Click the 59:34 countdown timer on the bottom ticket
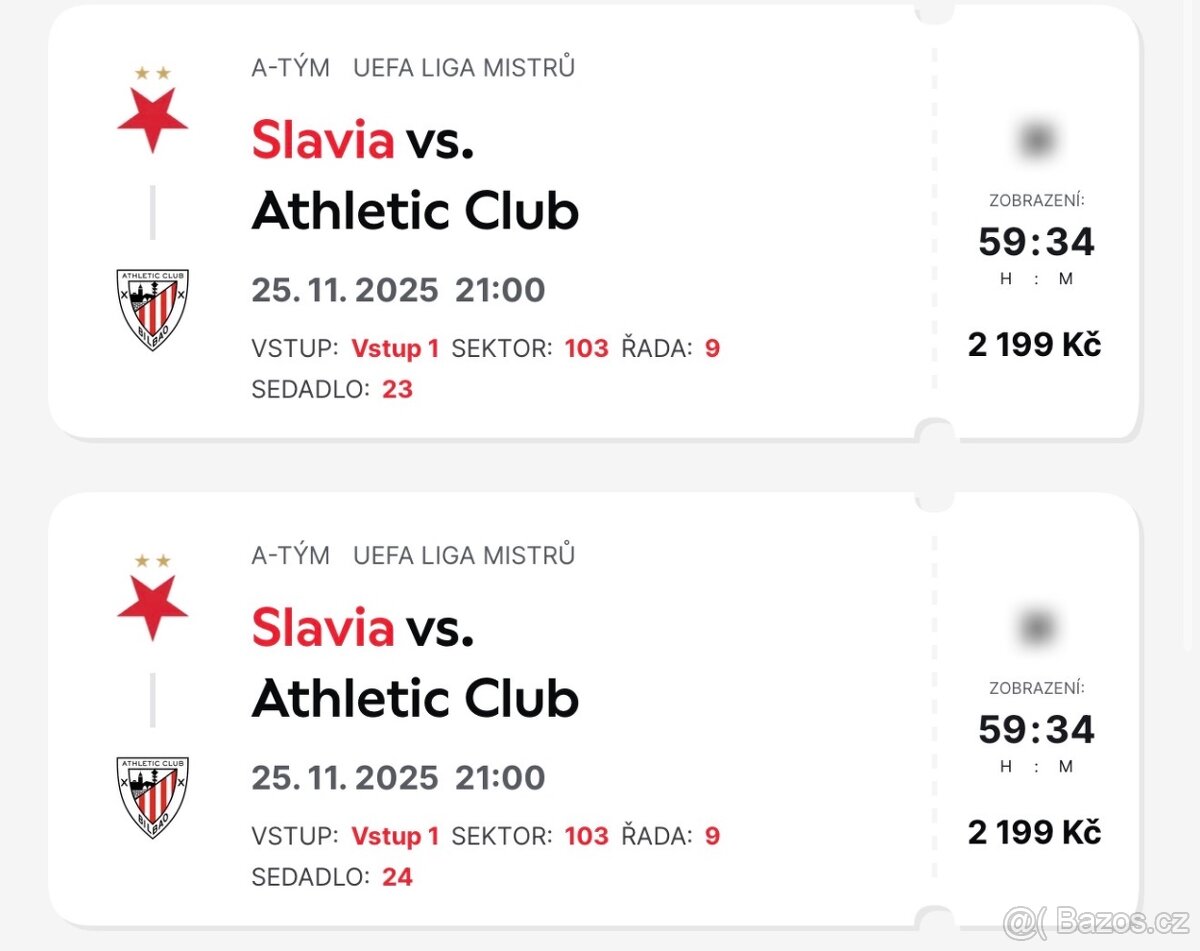1200x951 pixels. click(1035, 730)
